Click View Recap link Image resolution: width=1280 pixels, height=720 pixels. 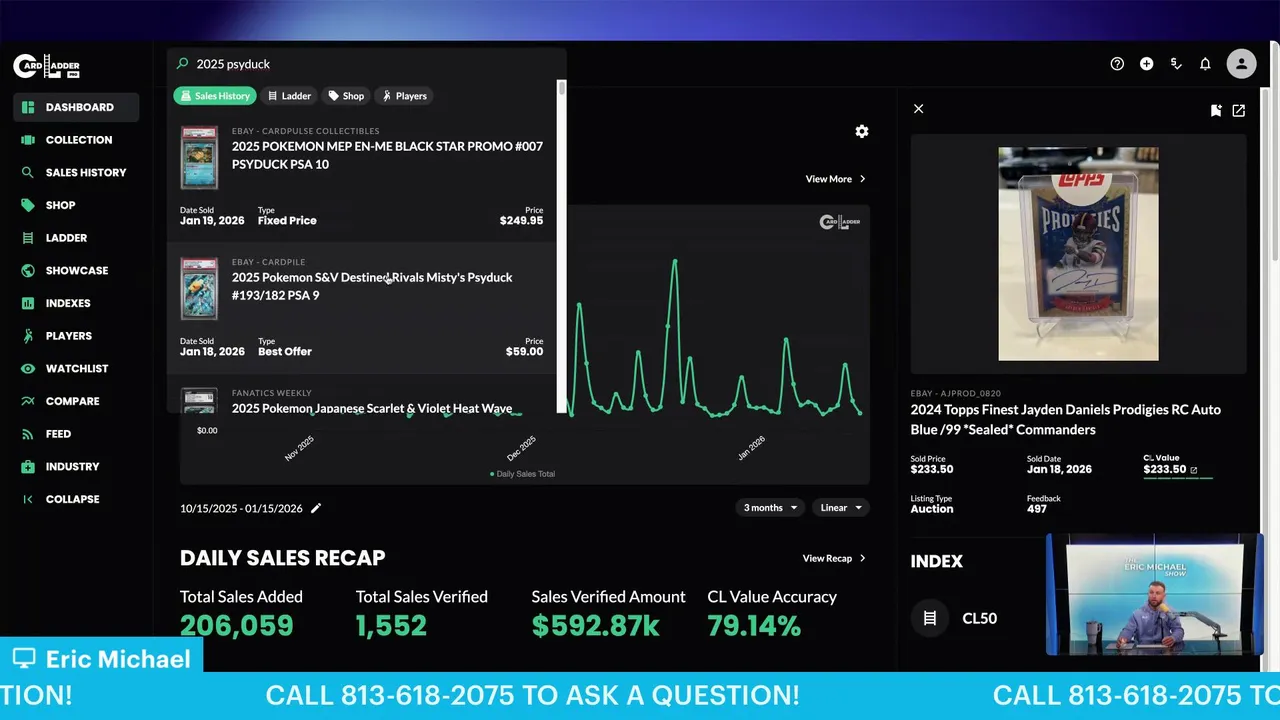[x=834, y=558]
